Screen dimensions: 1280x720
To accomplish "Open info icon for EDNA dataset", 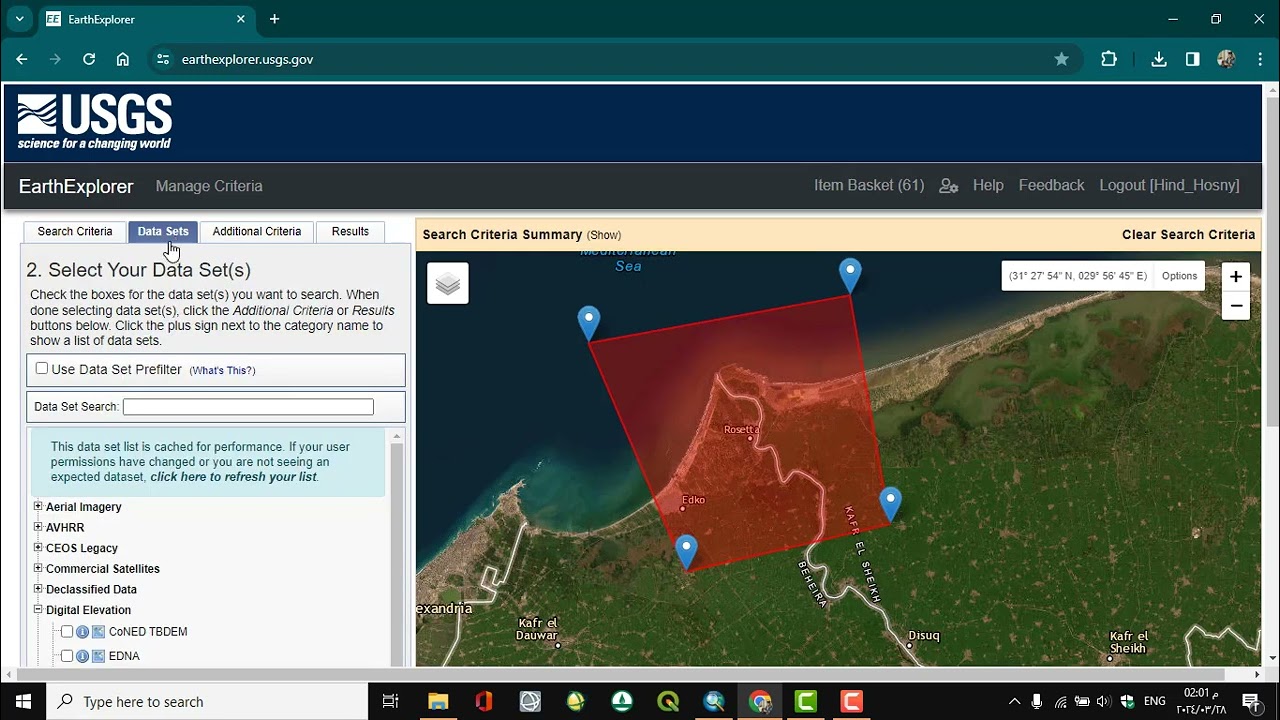I will pyautogui.click(x=83, y=656).
